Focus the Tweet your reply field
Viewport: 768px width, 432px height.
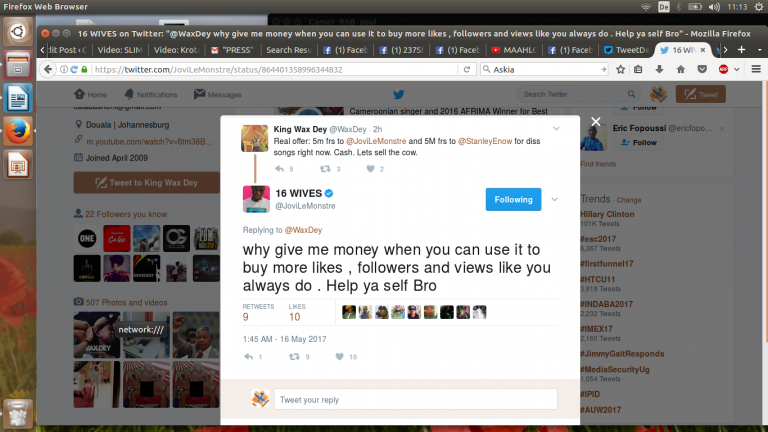pos(415,399)
